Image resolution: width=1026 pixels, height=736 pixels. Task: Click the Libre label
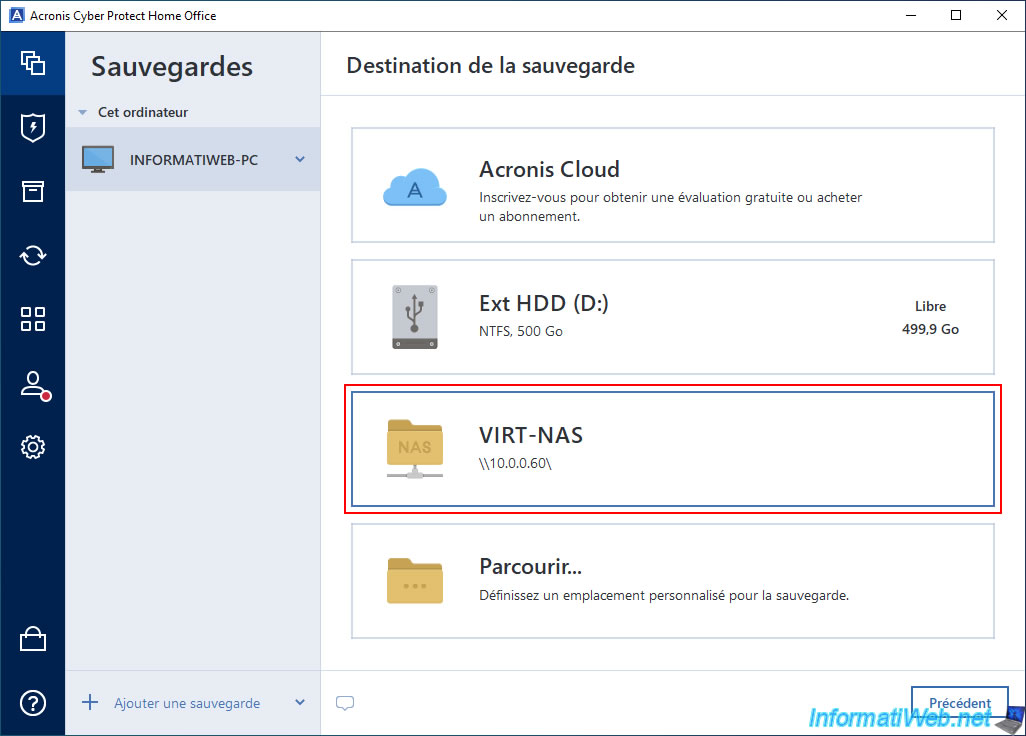(x=930, y=306)
